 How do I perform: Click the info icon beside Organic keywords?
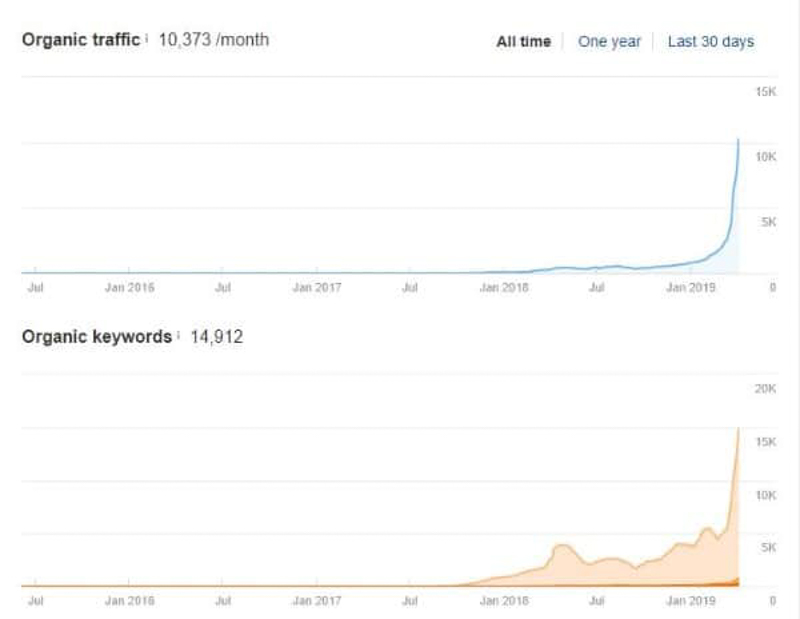(179, 336)
